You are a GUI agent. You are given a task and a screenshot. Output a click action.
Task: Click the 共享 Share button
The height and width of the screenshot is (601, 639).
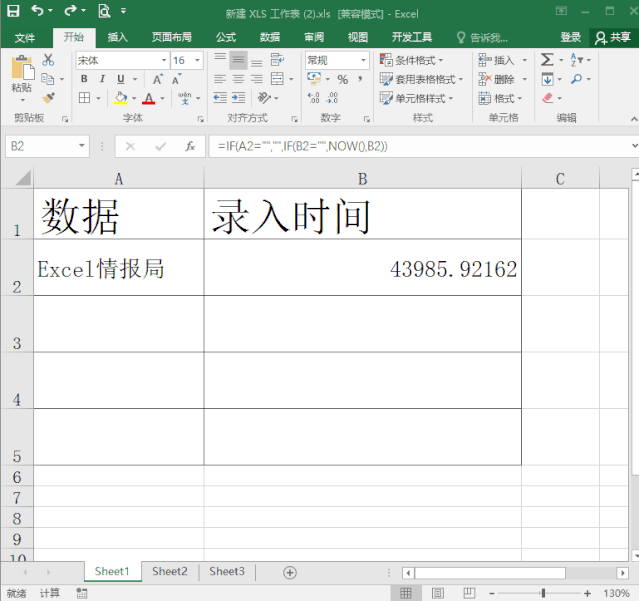(x=613, y=37)
